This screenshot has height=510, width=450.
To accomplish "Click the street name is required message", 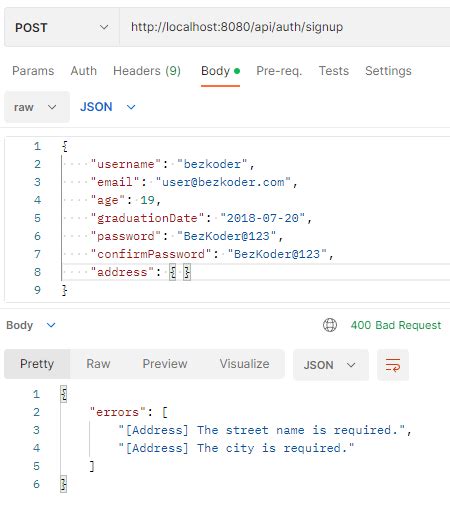I will point(262,430).
